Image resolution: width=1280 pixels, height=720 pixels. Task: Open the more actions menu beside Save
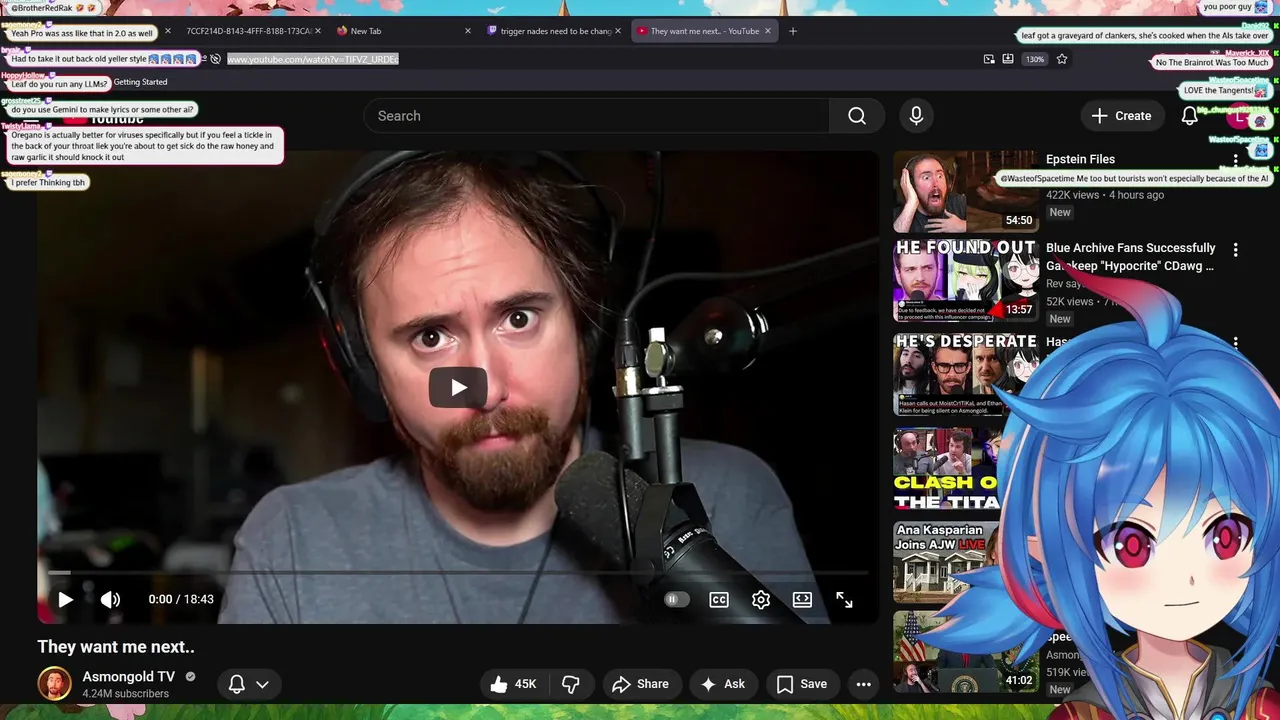tap(864, 684)
